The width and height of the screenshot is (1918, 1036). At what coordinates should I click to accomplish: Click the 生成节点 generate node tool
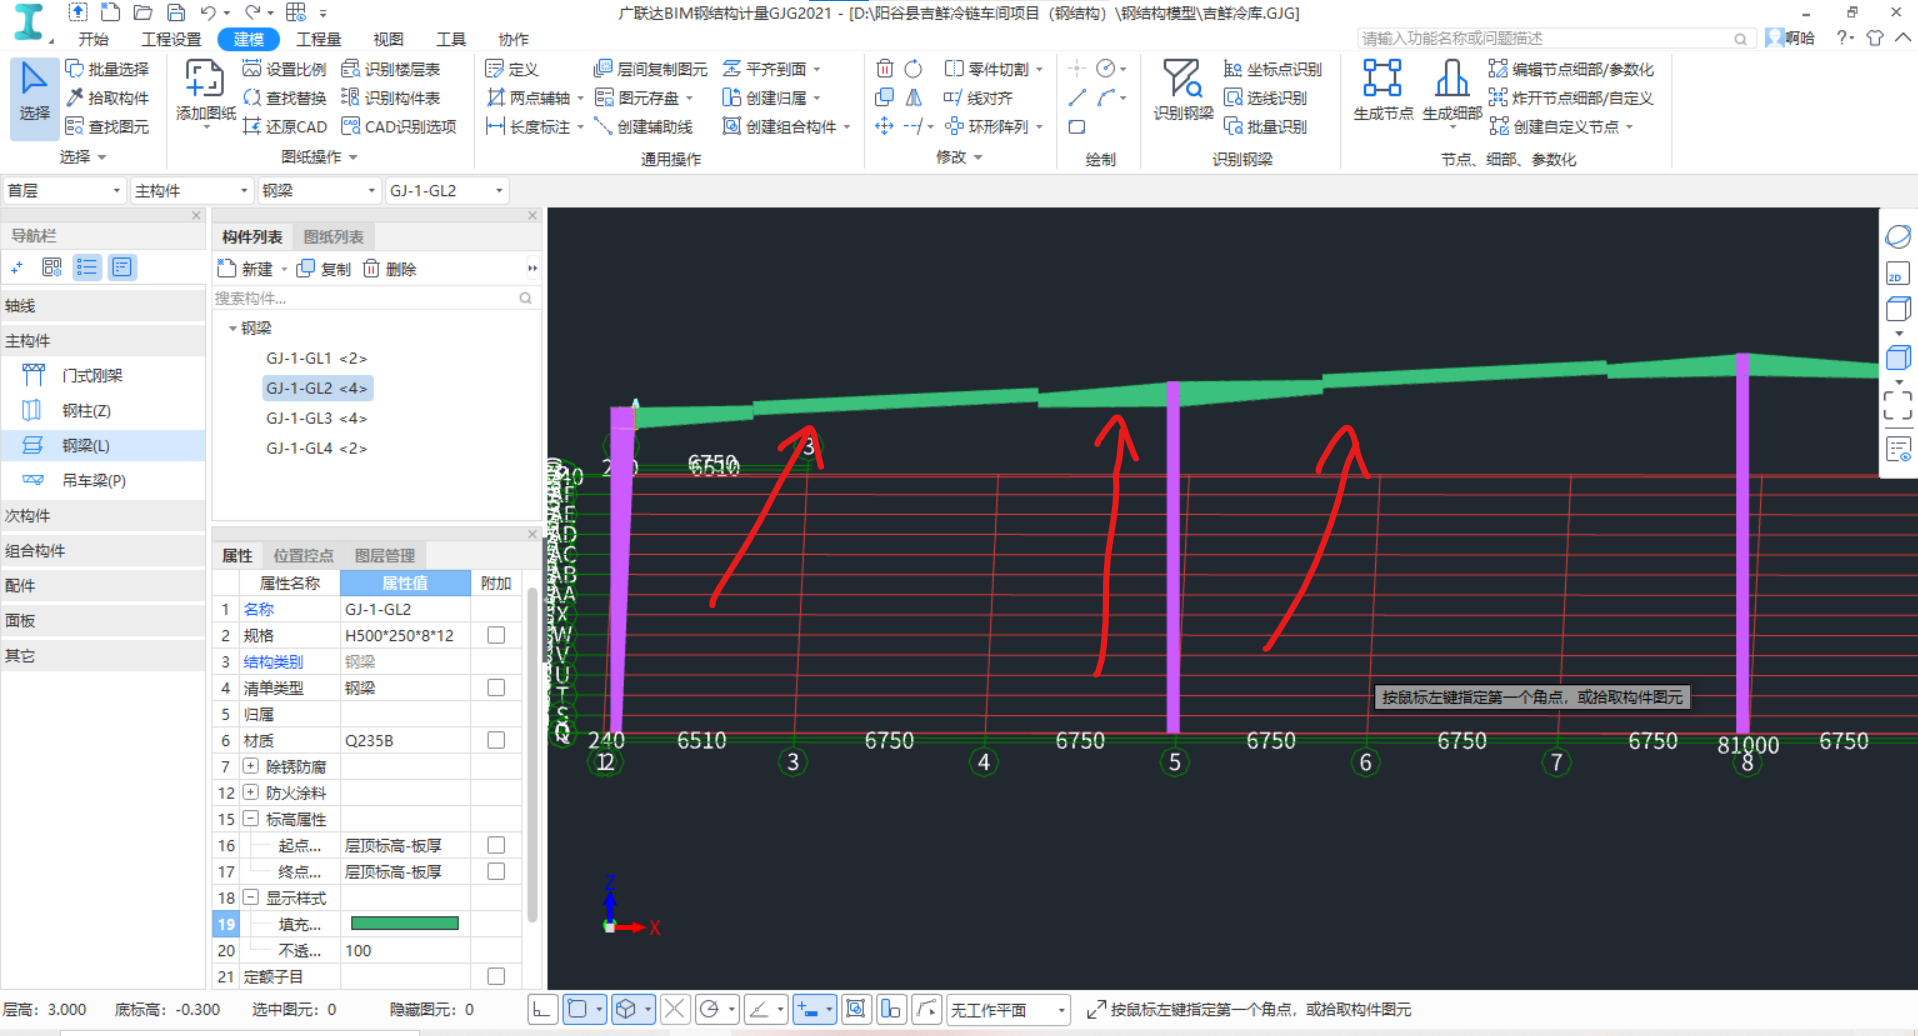tap(1383, 90)
